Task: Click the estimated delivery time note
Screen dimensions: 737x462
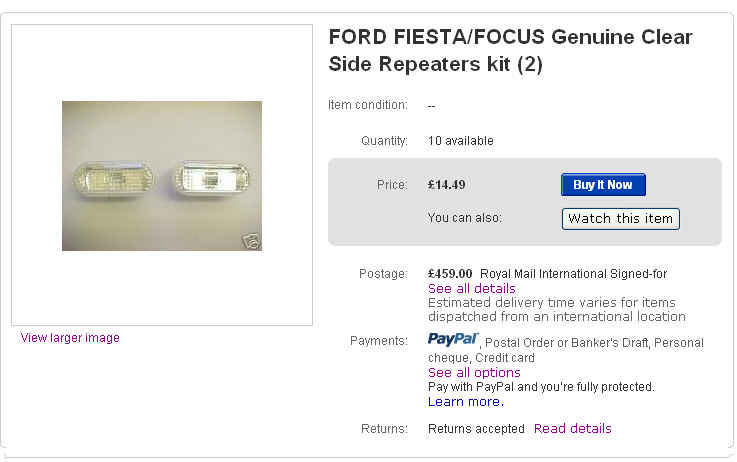Action: (556, 309)
